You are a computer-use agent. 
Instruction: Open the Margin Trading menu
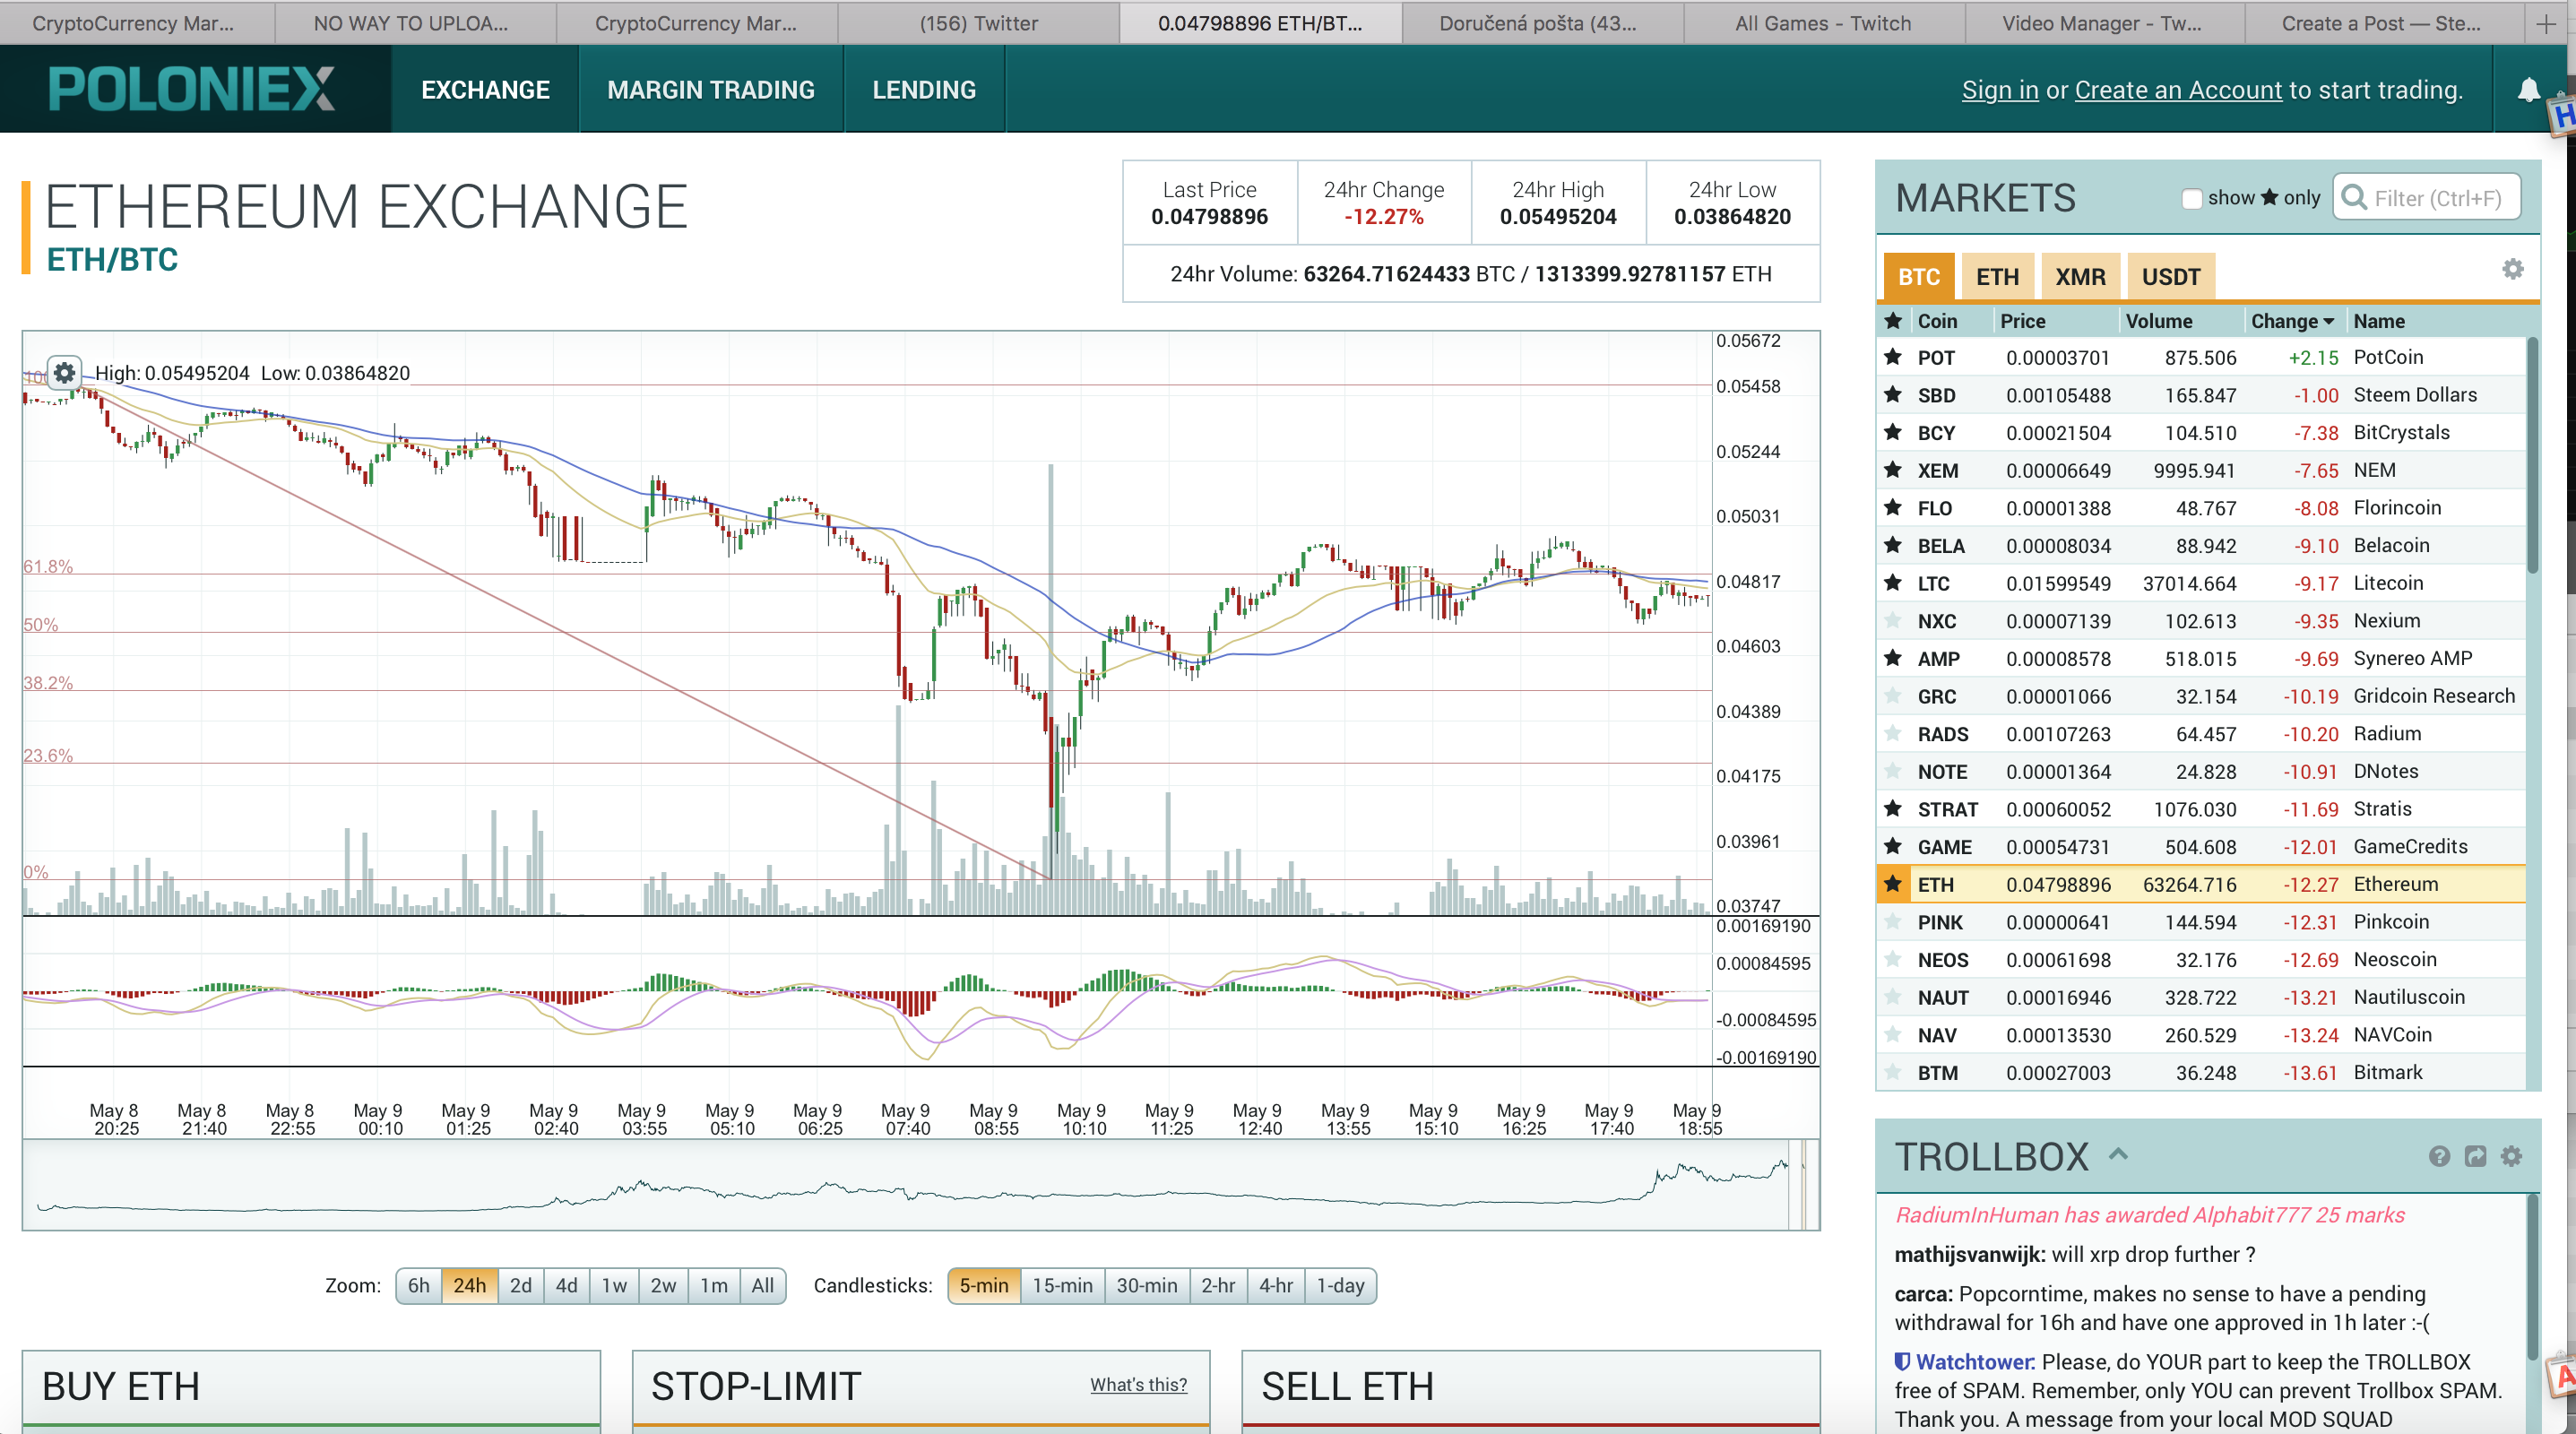tap(711, 90)
